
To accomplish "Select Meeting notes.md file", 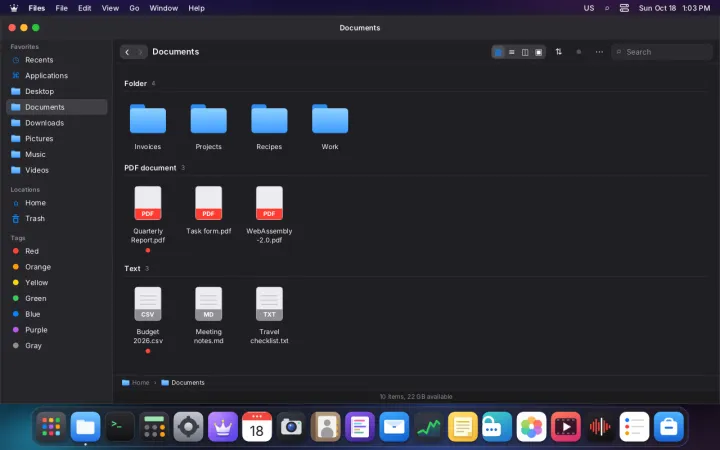I will 208,315.
